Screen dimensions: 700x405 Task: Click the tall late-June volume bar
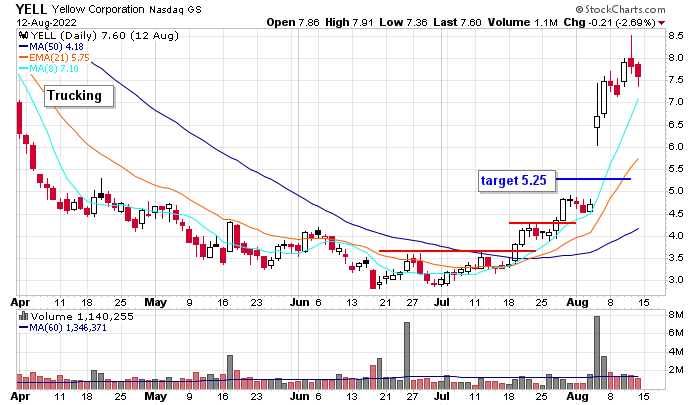tap(407, 356)
